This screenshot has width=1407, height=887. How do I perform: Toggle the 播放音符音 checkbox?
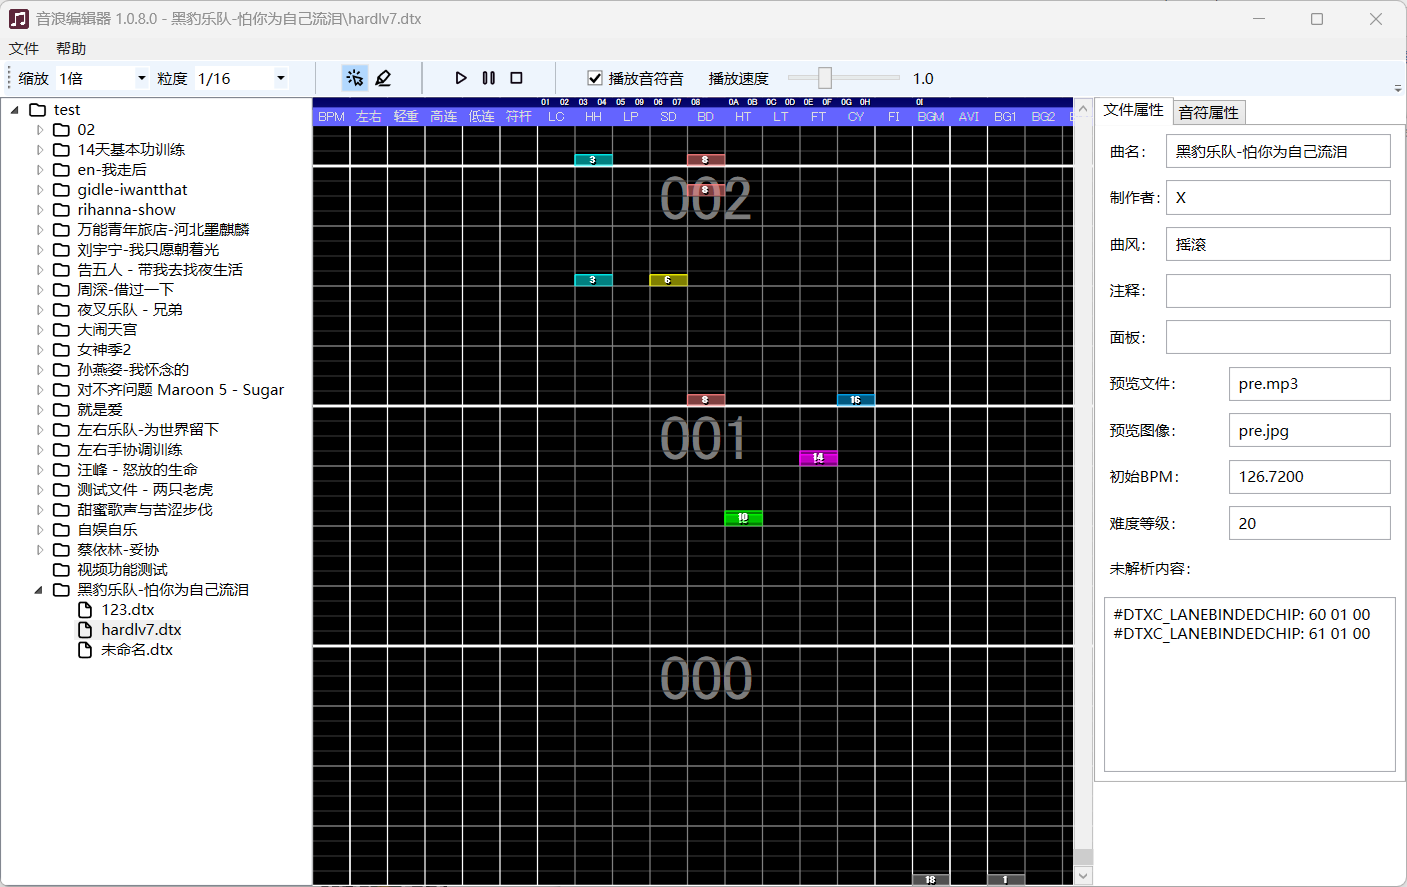click(x=595, y=78)
